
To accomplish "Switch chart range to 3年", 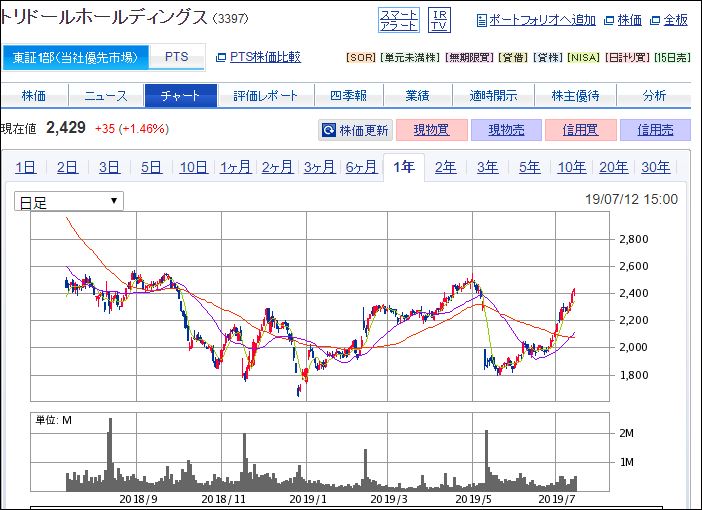I will click(x=488, y=167).
